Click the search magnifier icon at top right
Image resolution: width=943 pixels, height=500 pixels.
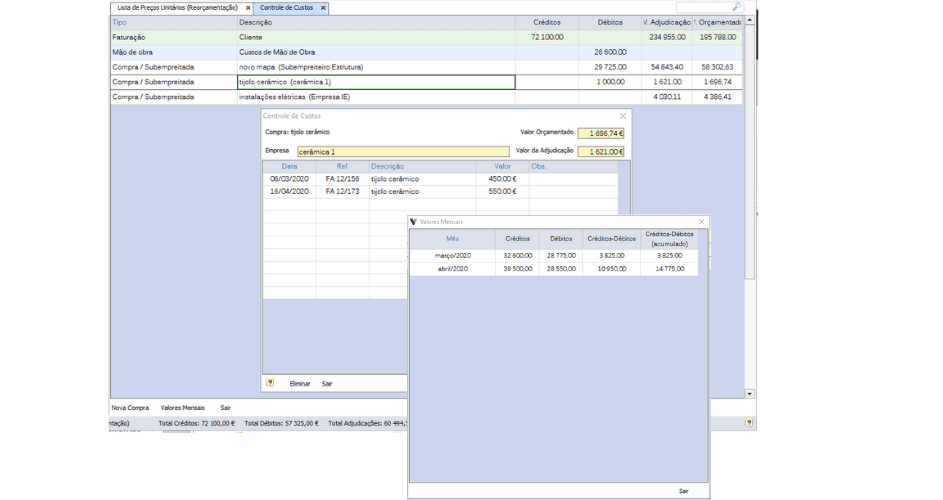(x=737, y=7)
